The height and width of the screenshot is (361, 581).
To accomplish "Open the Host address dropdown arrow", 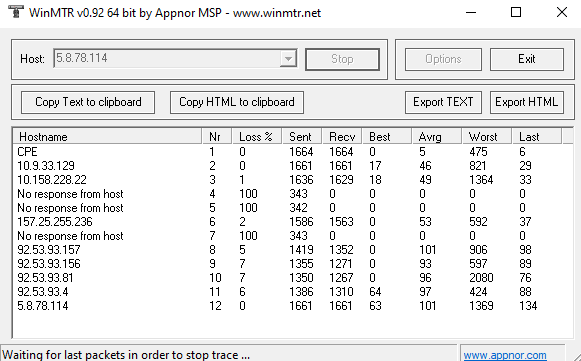I will (288, 59).
